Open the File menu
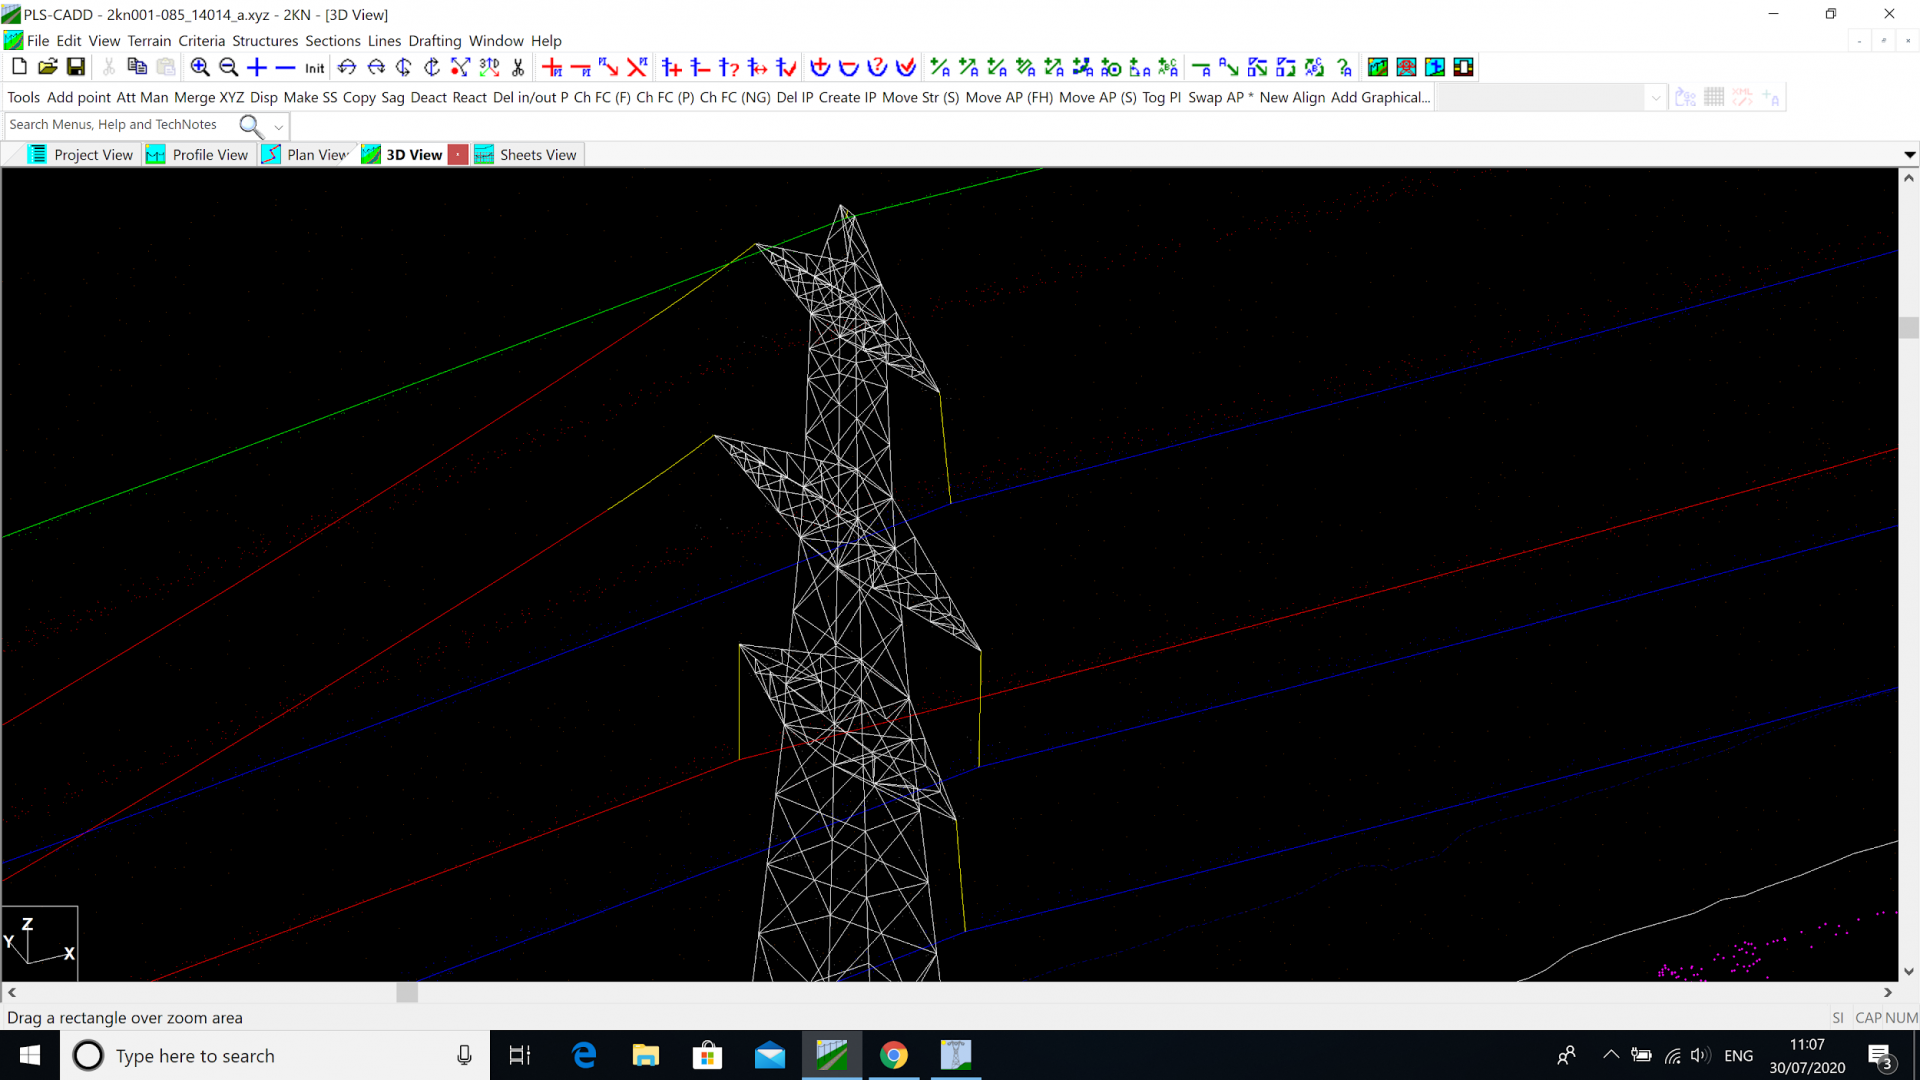This screenshot has height=1080, width=1920. tap(38, 41)
